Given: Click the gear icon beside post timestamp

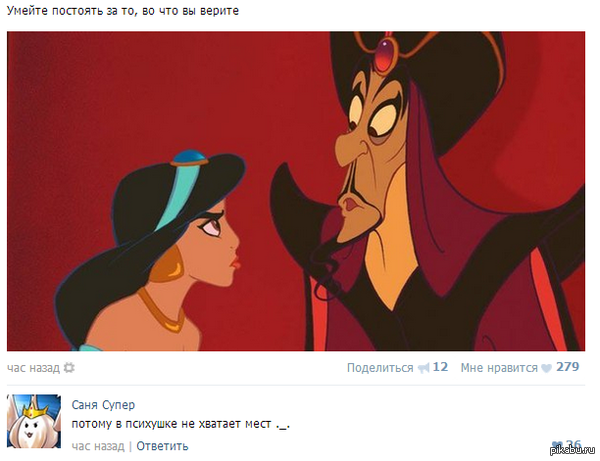Looking at the screenshot, I should [x=69, y=368].
